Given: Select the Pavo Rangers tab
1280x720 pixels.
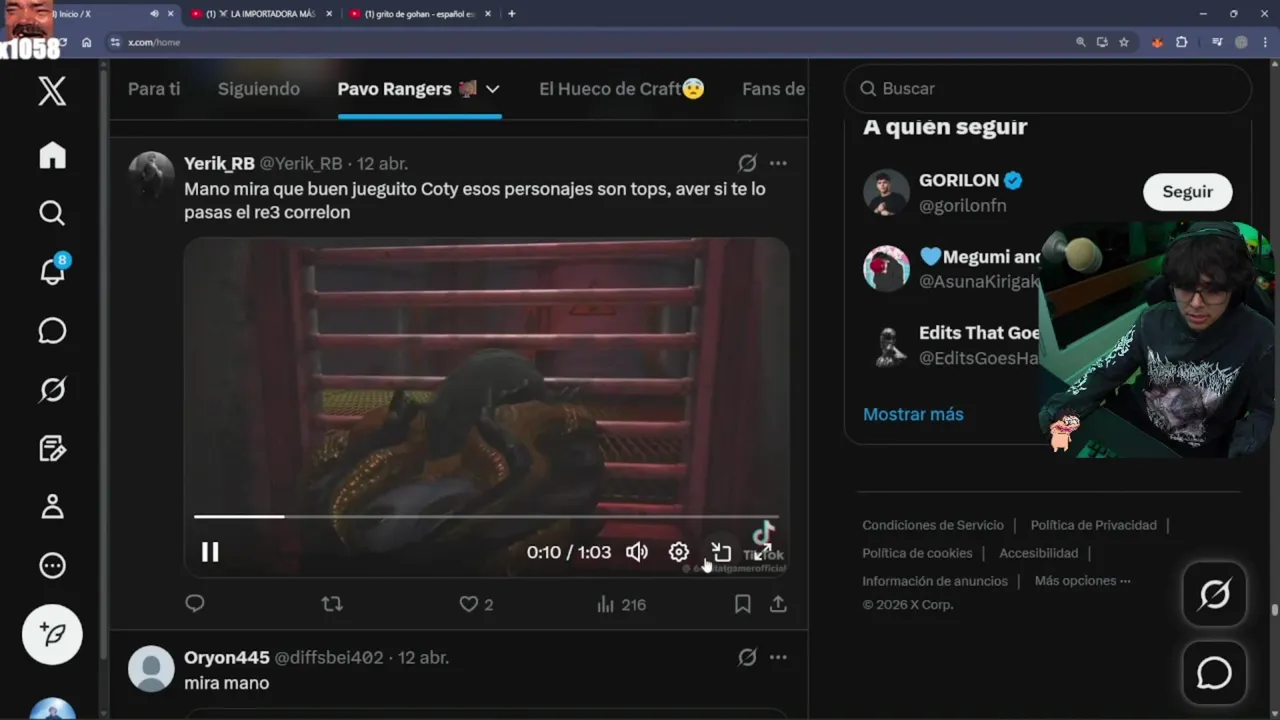Looking at the screenshot, I should coord(407,89).
